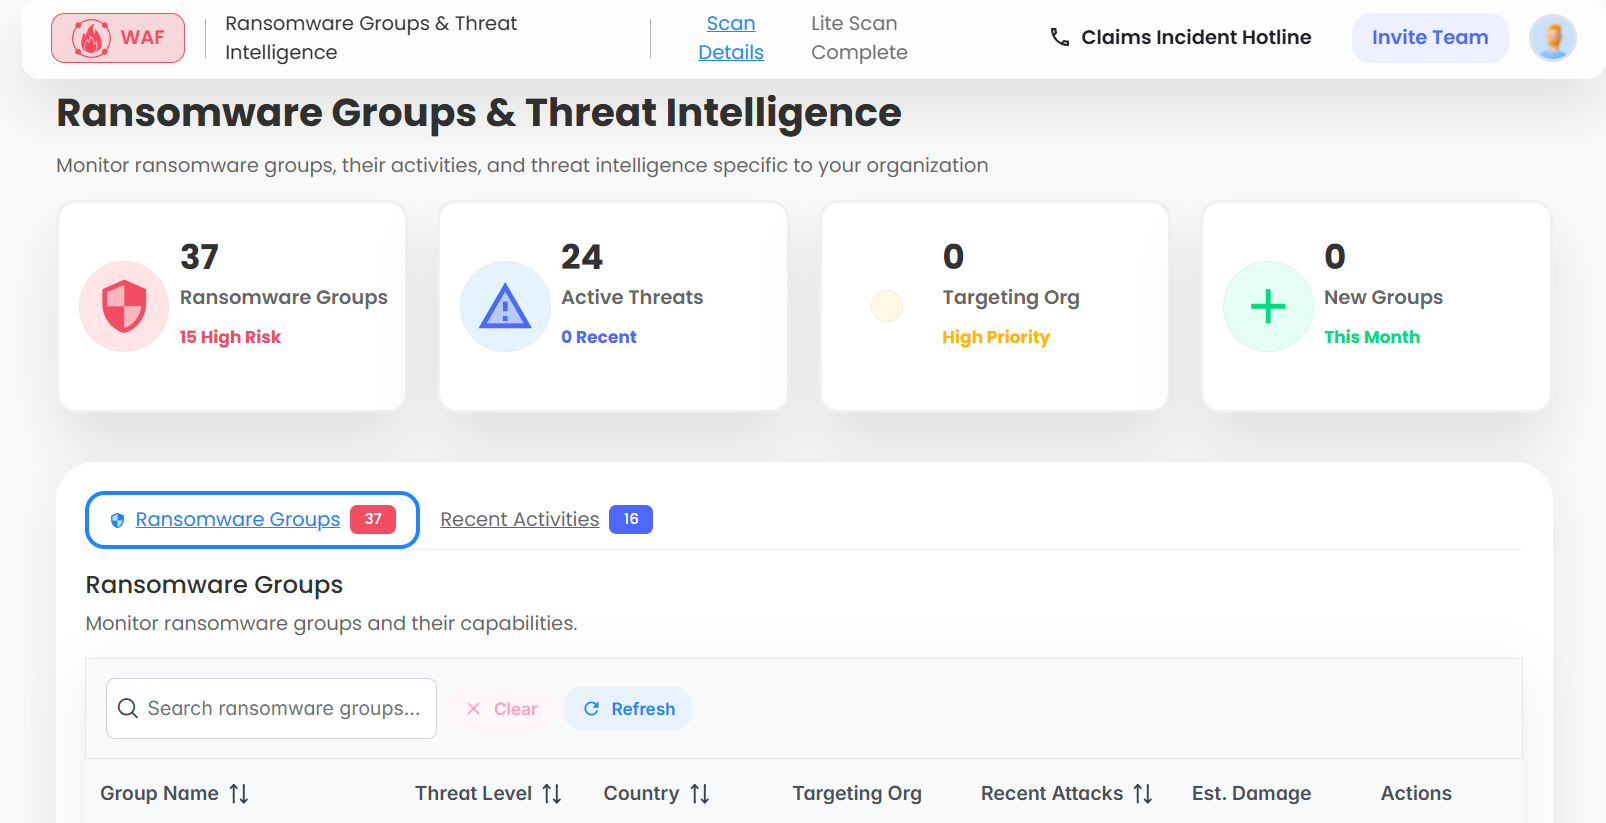The image size is (1606, 823).
Task: Click the Refresh button
Action: [628, 709]
